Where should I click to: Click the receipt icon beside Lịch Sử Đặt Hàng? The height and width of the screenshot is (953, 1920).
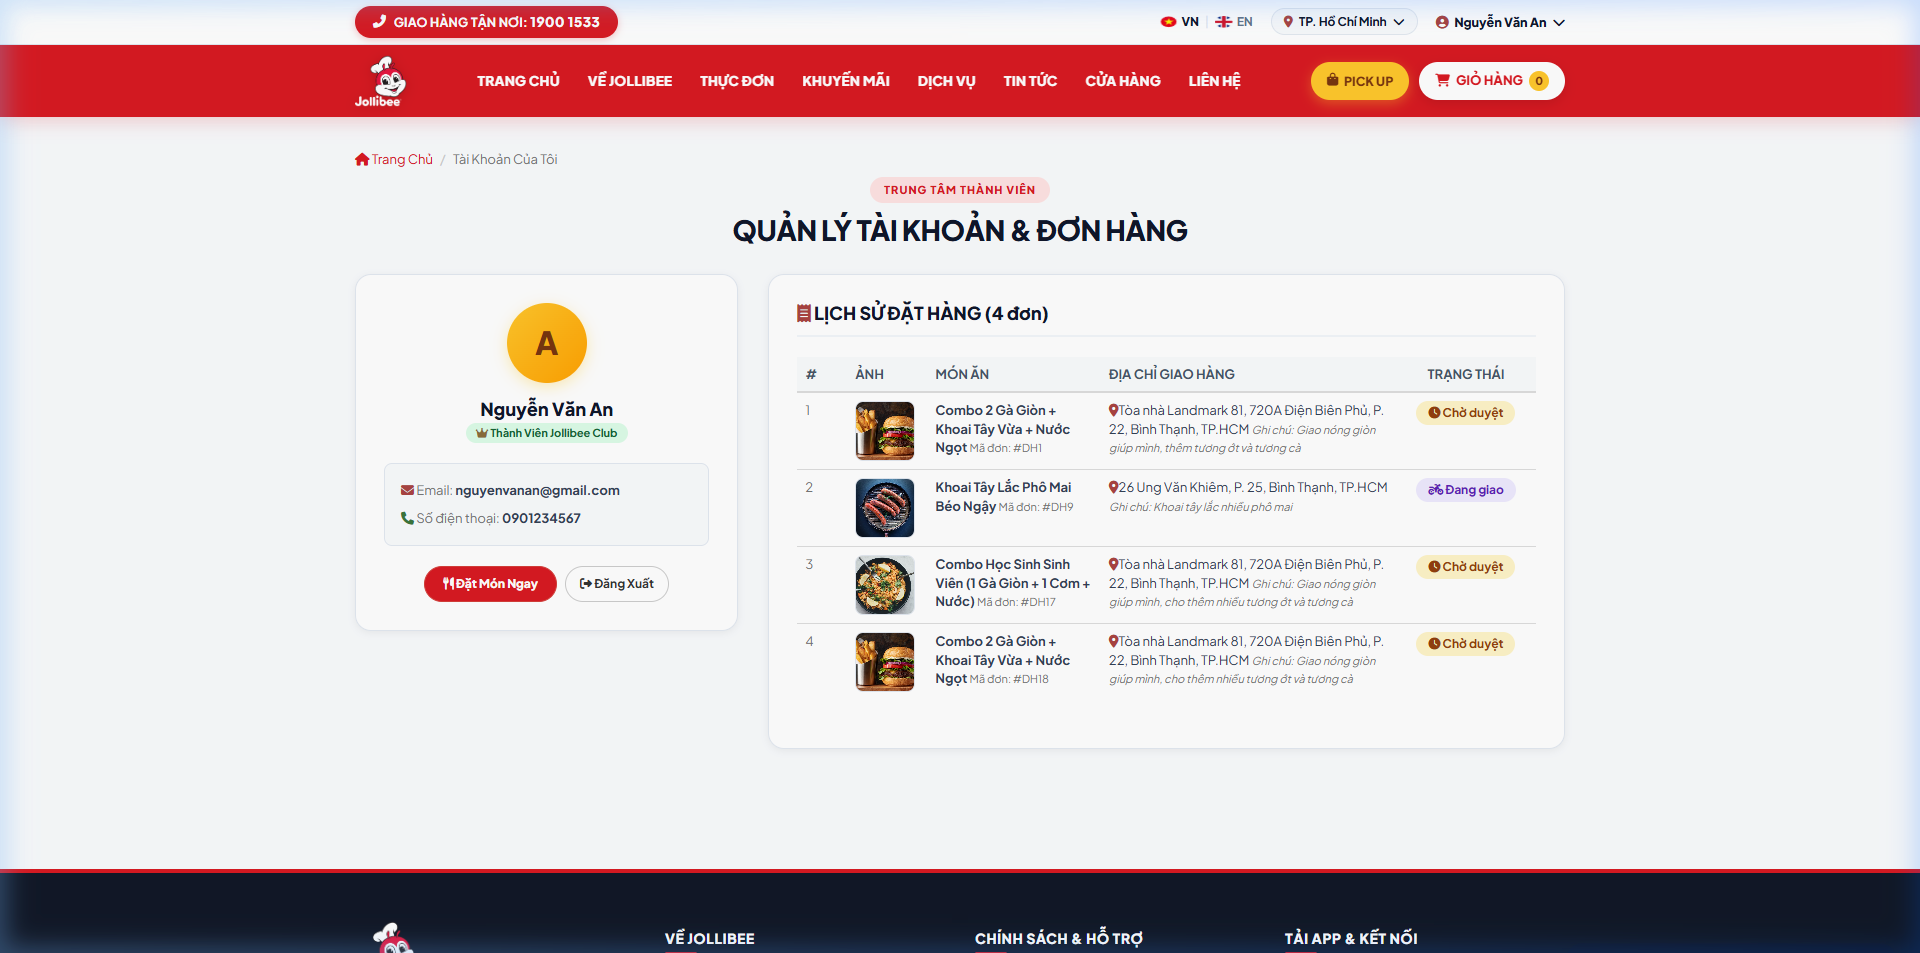[803, 314]
